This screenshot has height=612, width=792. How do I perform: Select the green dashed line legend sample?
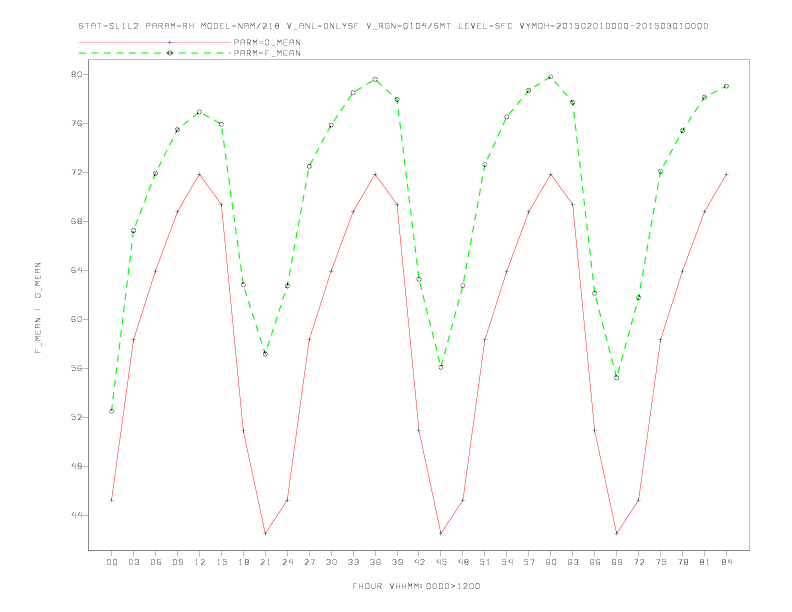[x=155, y=53]
